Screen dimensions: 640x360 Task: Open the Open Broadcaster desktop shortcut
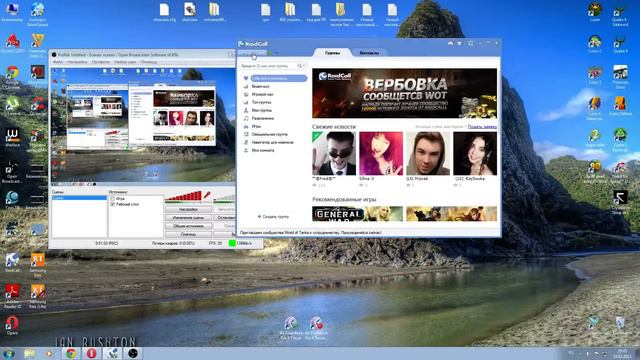pyautogui.click(x=11, y=171)
